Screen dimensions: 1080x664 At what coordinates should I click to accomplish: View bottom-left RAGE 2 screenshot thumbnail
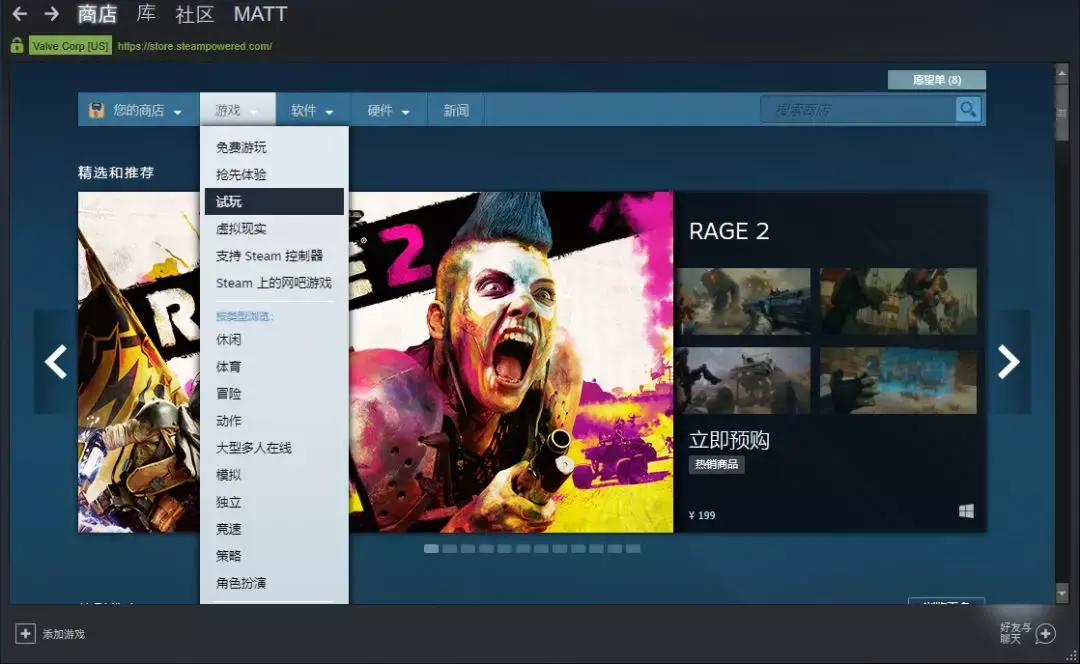point(743,380)
